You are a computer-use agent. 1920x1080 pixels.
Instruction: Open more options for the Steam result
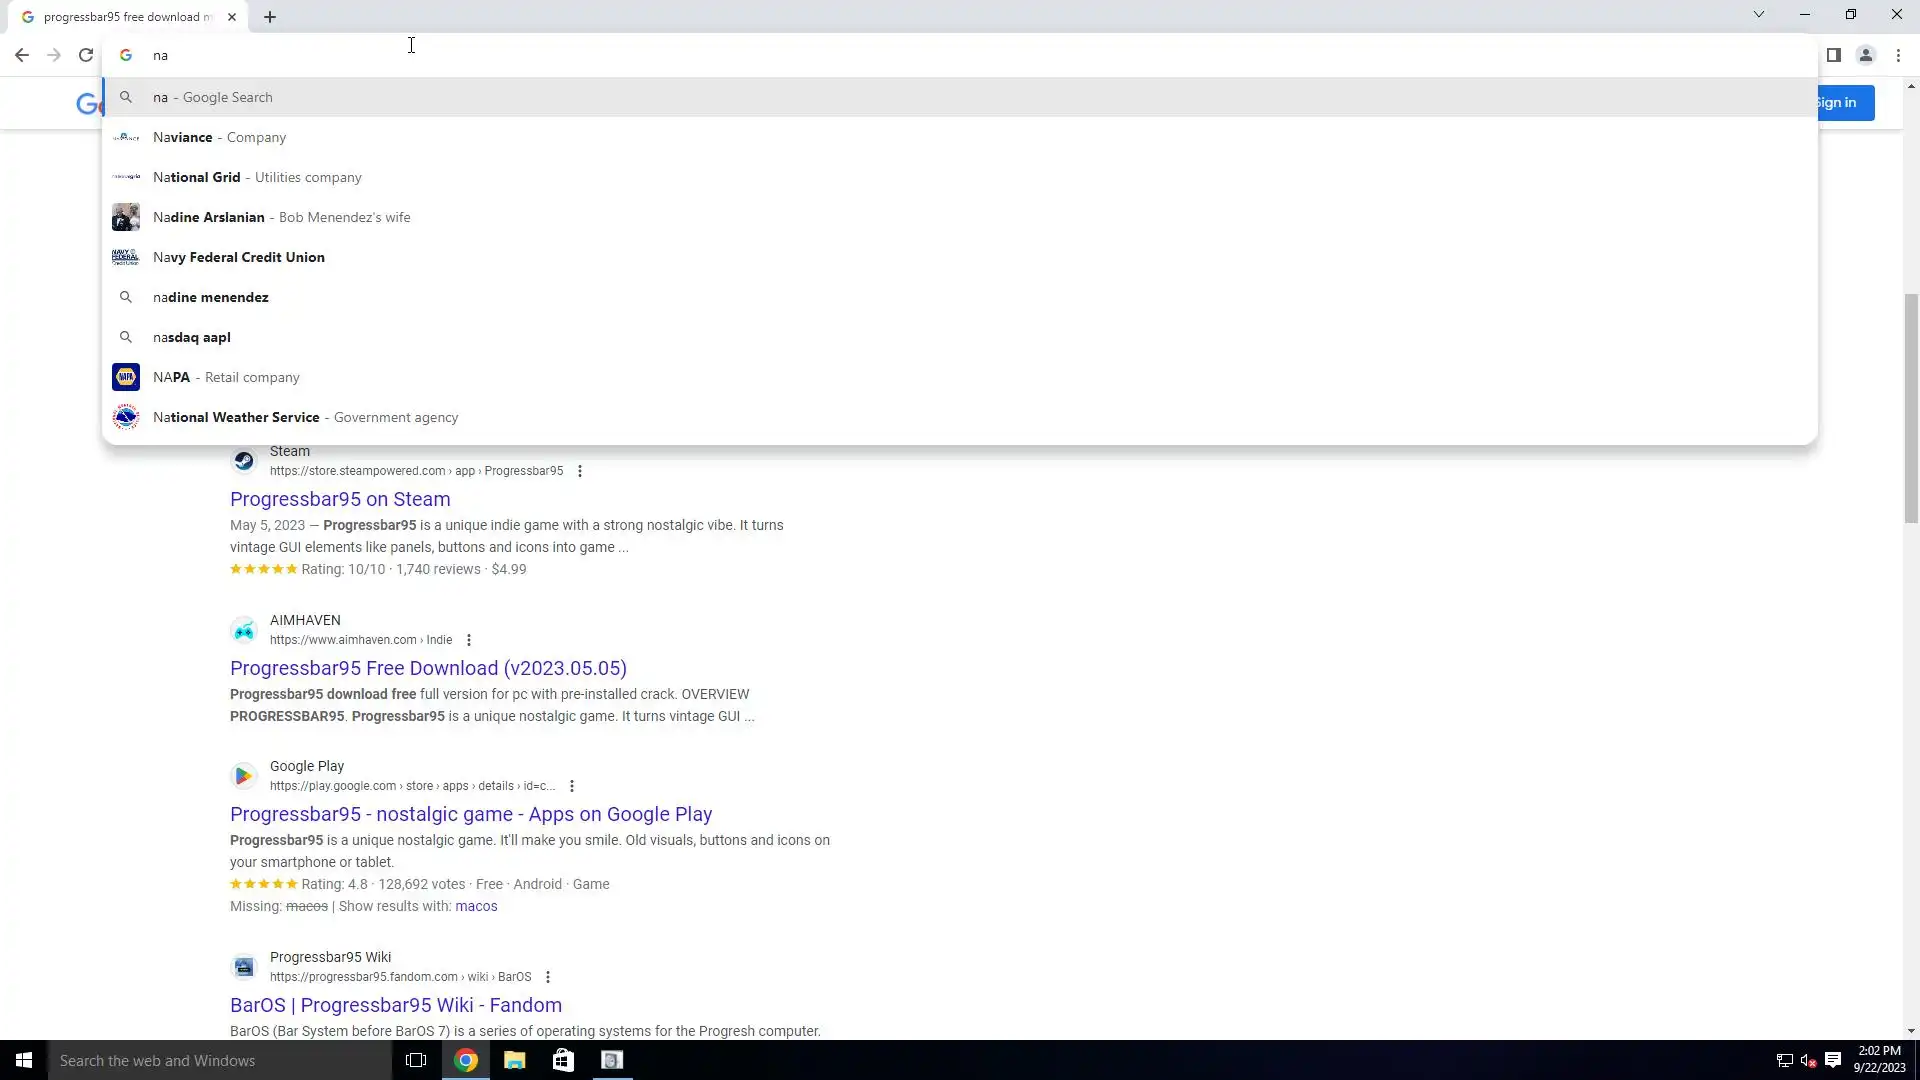pos(580,471)
